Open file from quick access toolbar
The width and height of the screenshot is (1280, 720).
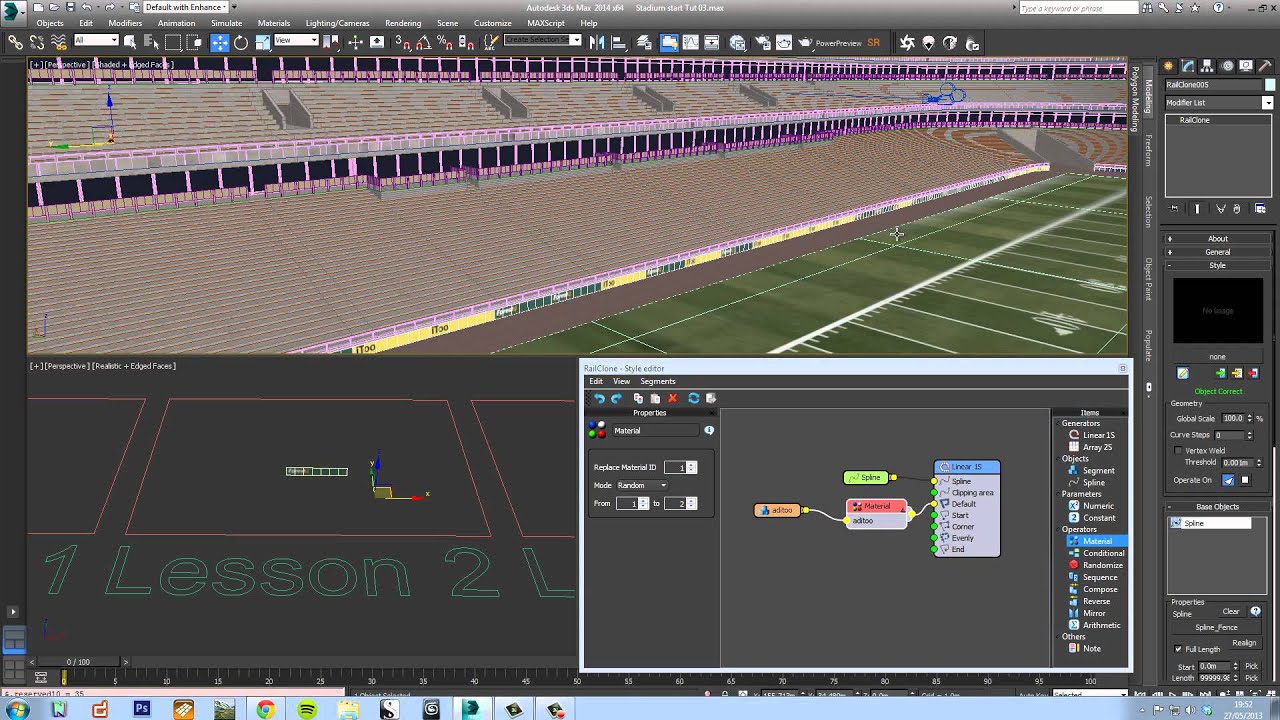tap(54, 7)
